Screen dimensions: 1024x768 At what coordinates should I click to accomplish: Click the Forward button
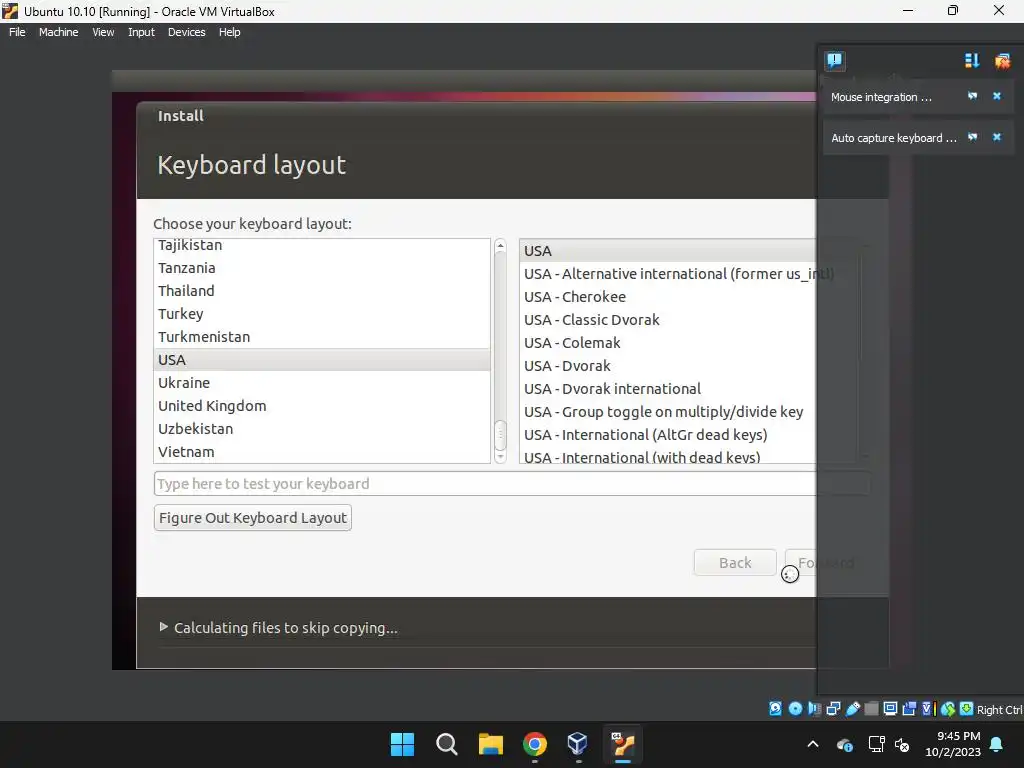pos(825,563)
